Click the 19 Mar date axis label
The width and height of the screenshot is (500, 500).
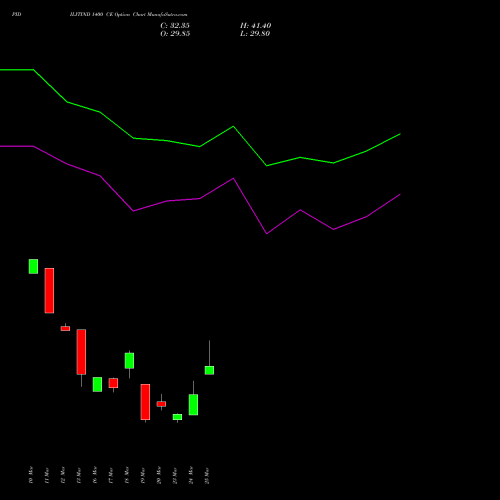(143, 475)
